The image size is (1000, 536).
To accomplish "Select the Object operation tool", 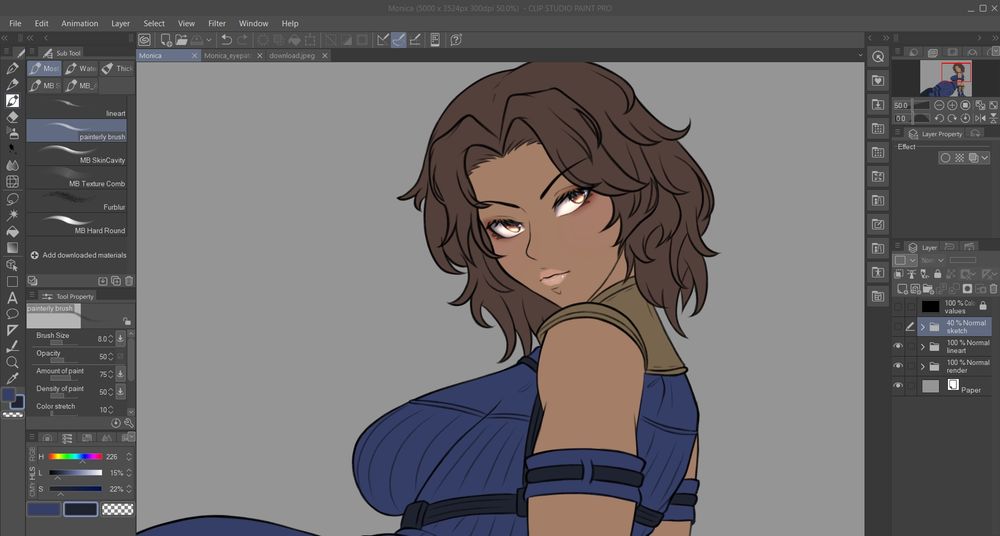I will click(12, 265).
